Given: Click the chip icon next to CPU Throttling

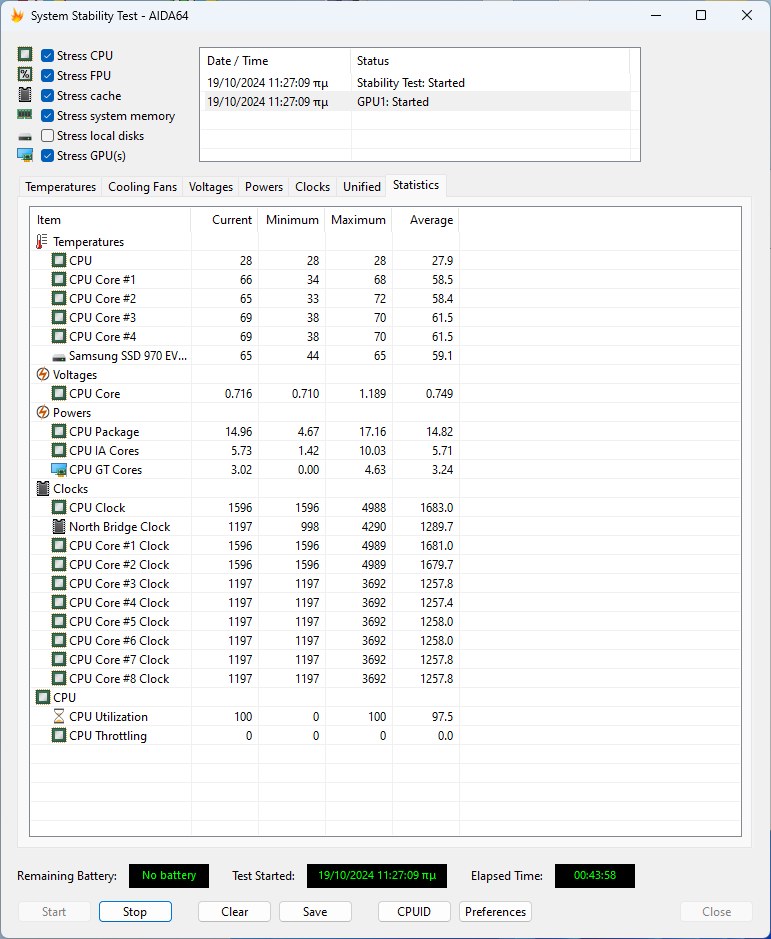Looking at the screenshot, I should [x=59, y=735].
